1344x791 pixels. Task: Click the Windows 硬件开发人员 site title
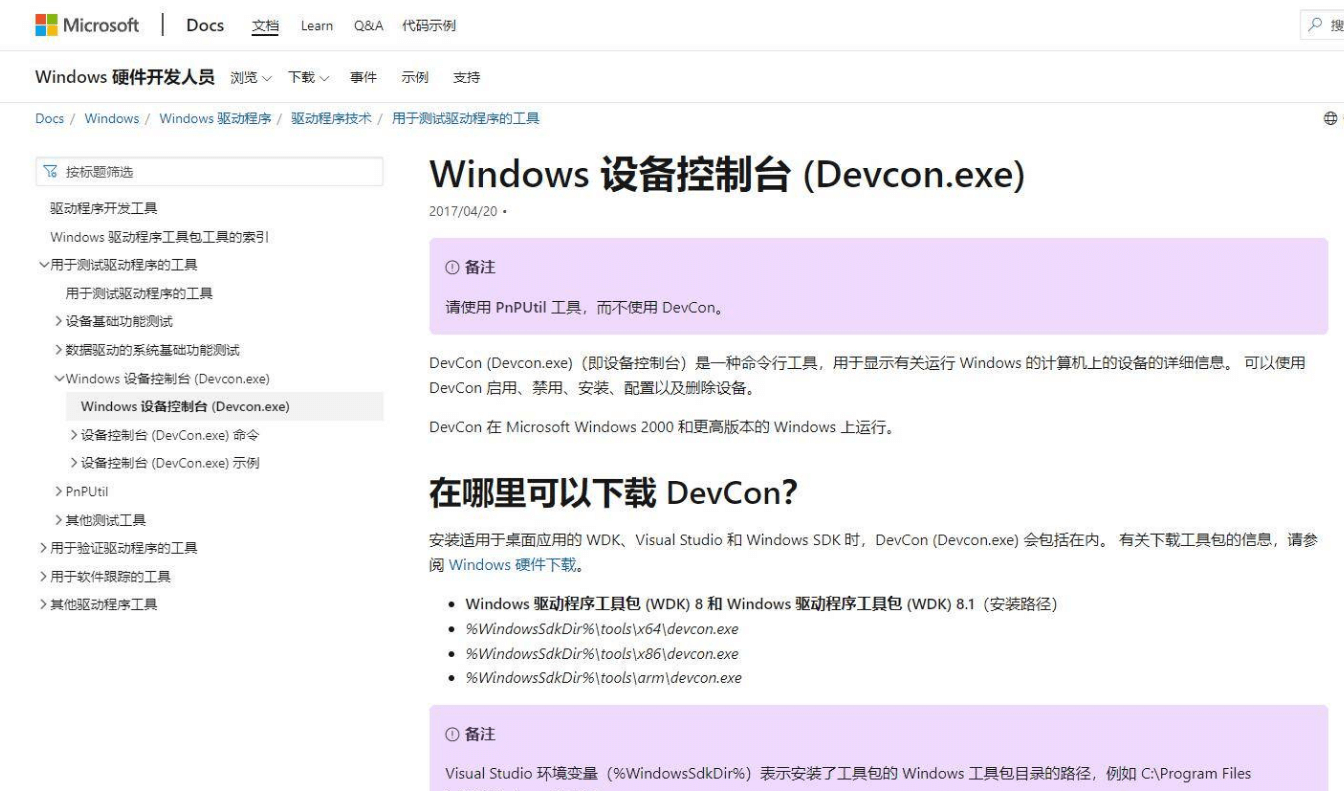pos(125,77)
